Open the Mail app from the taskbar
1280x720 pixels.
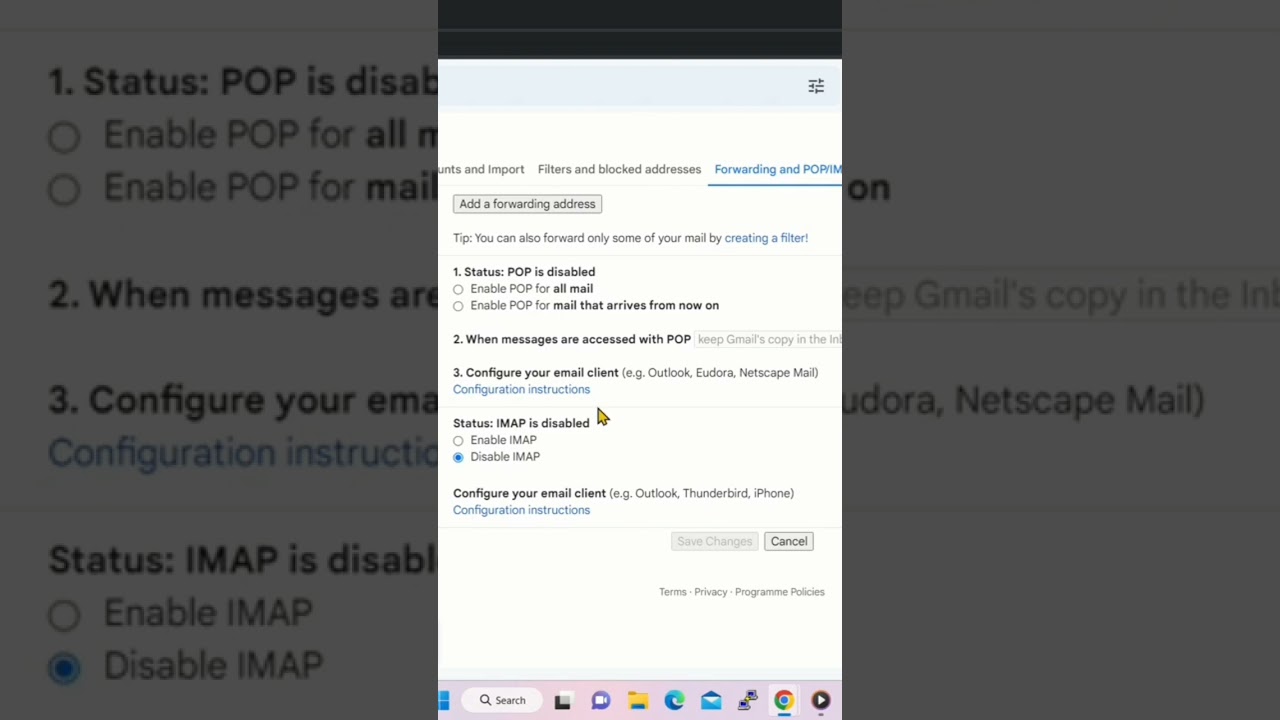click(711, 701)
